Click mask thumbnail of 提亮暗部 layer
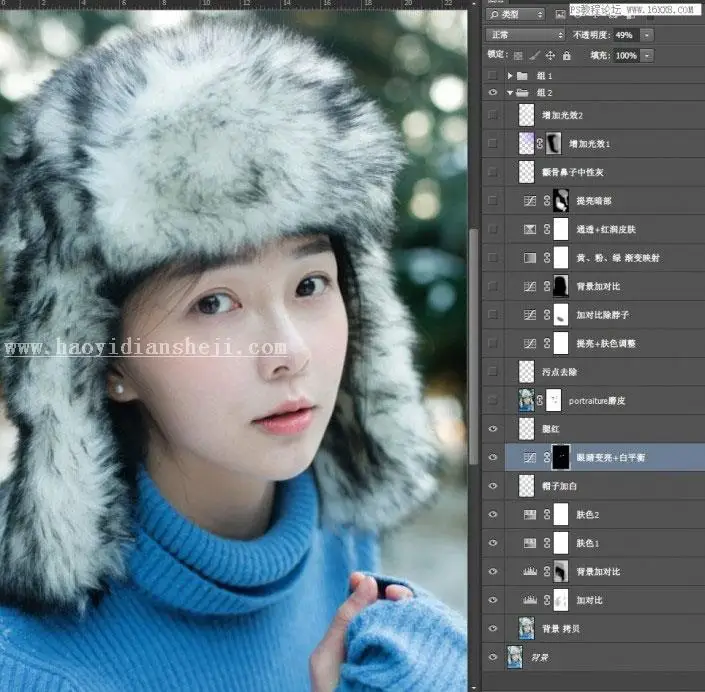The height and width of the screenshot is (692, 705). coord(561,201)
